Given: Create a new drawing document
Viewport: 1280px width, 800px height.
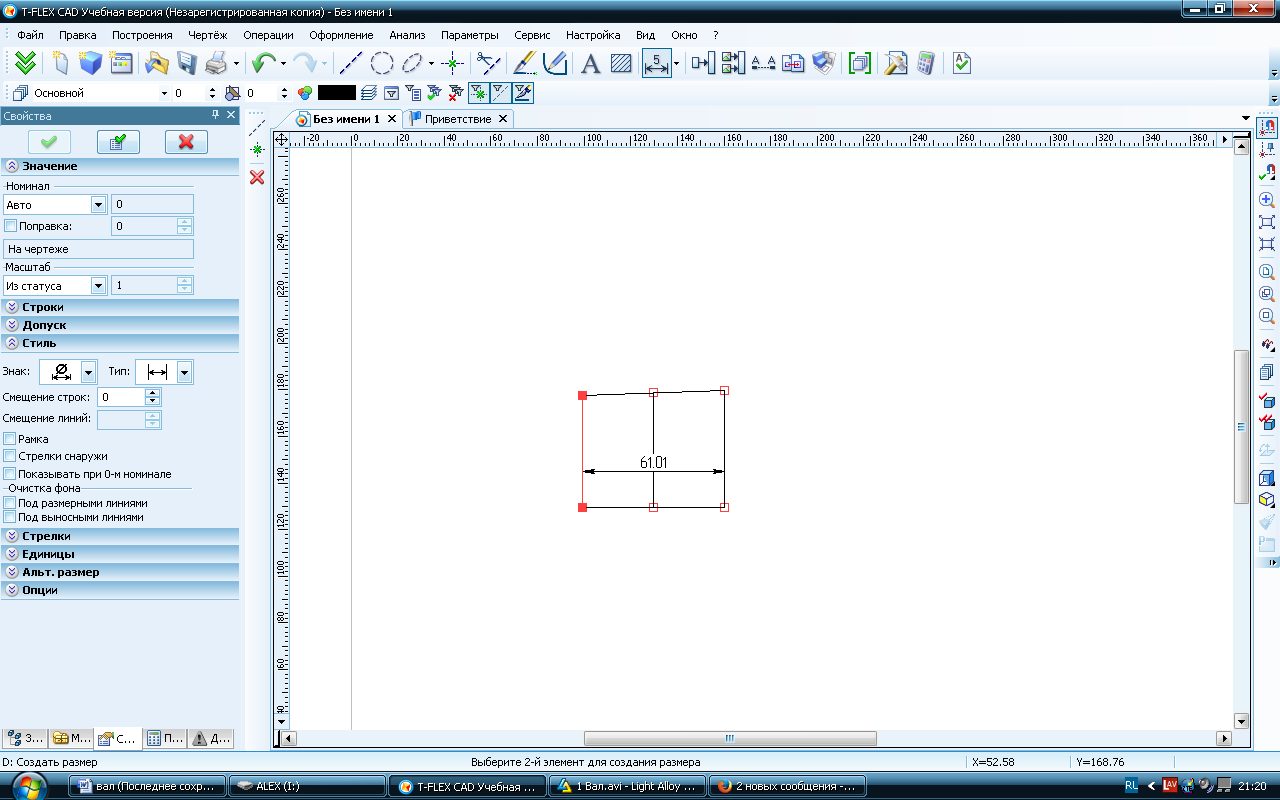Looking at the screenshot, I should click(x=61, y=63).
